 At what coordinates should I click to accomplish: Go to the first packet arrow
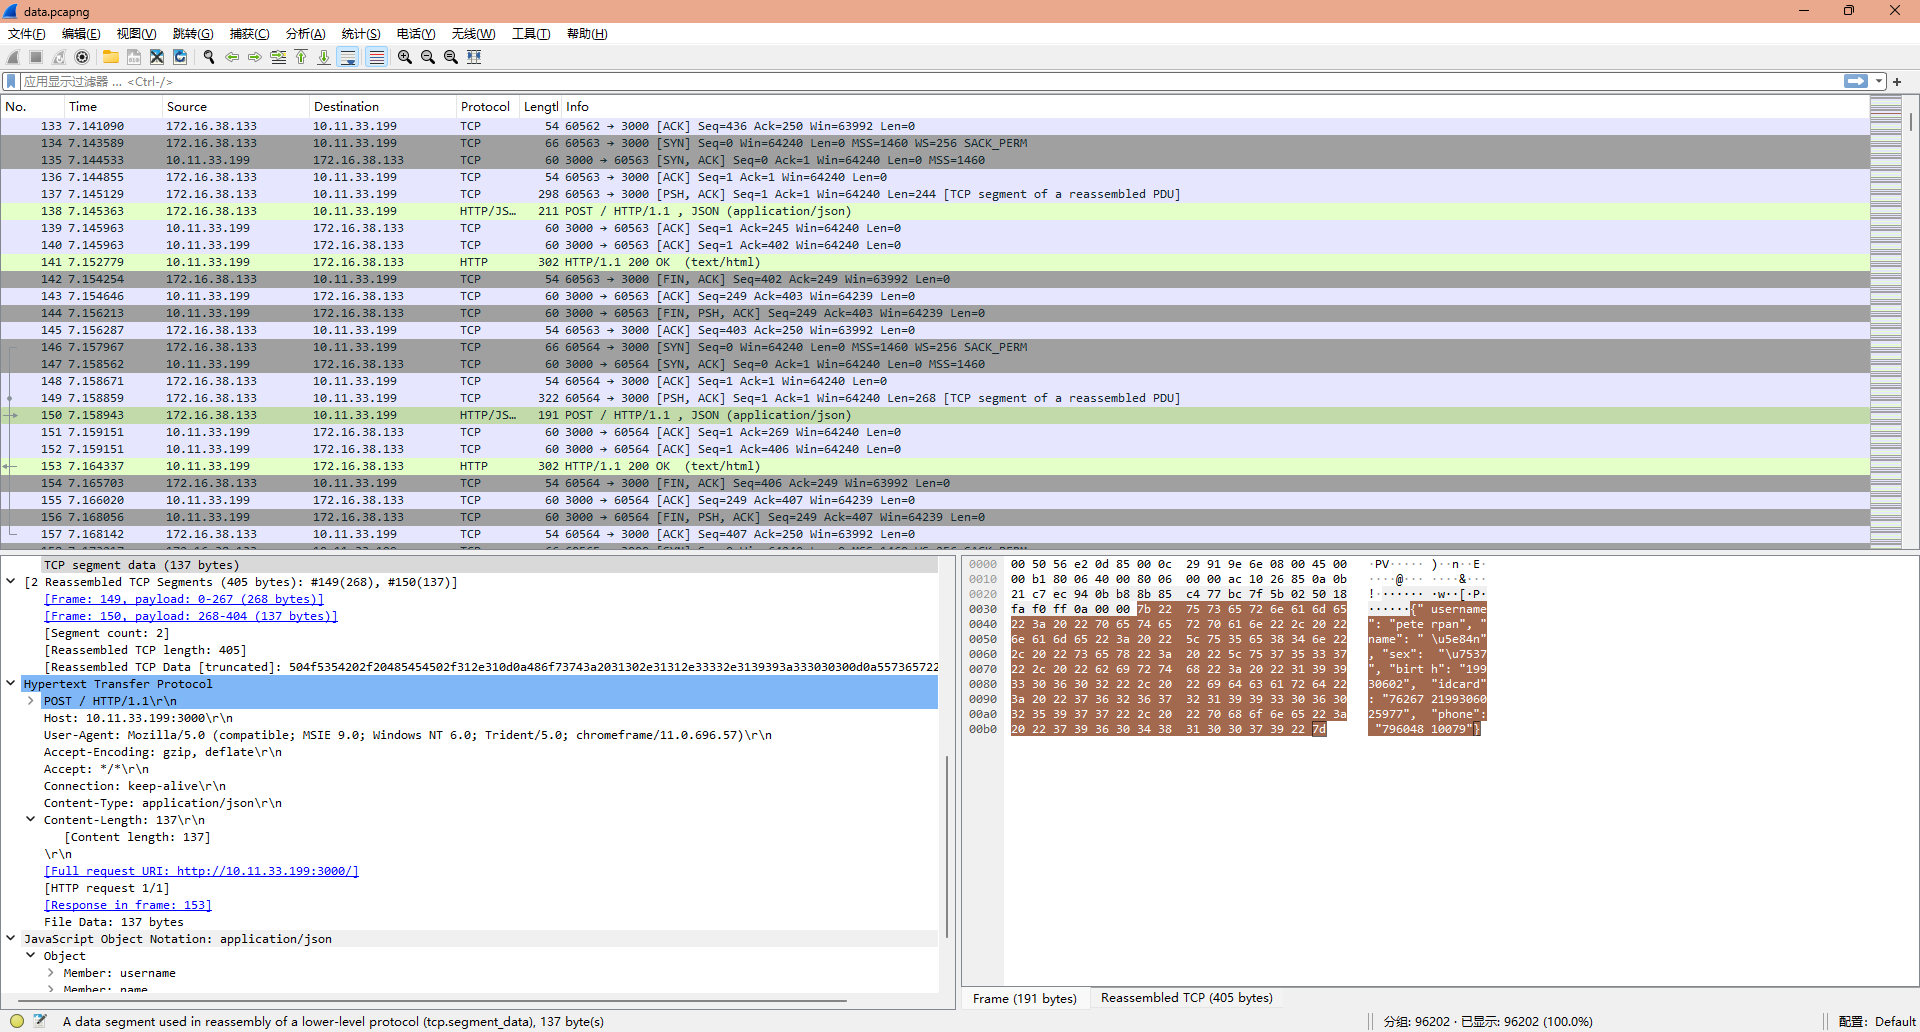301,57
